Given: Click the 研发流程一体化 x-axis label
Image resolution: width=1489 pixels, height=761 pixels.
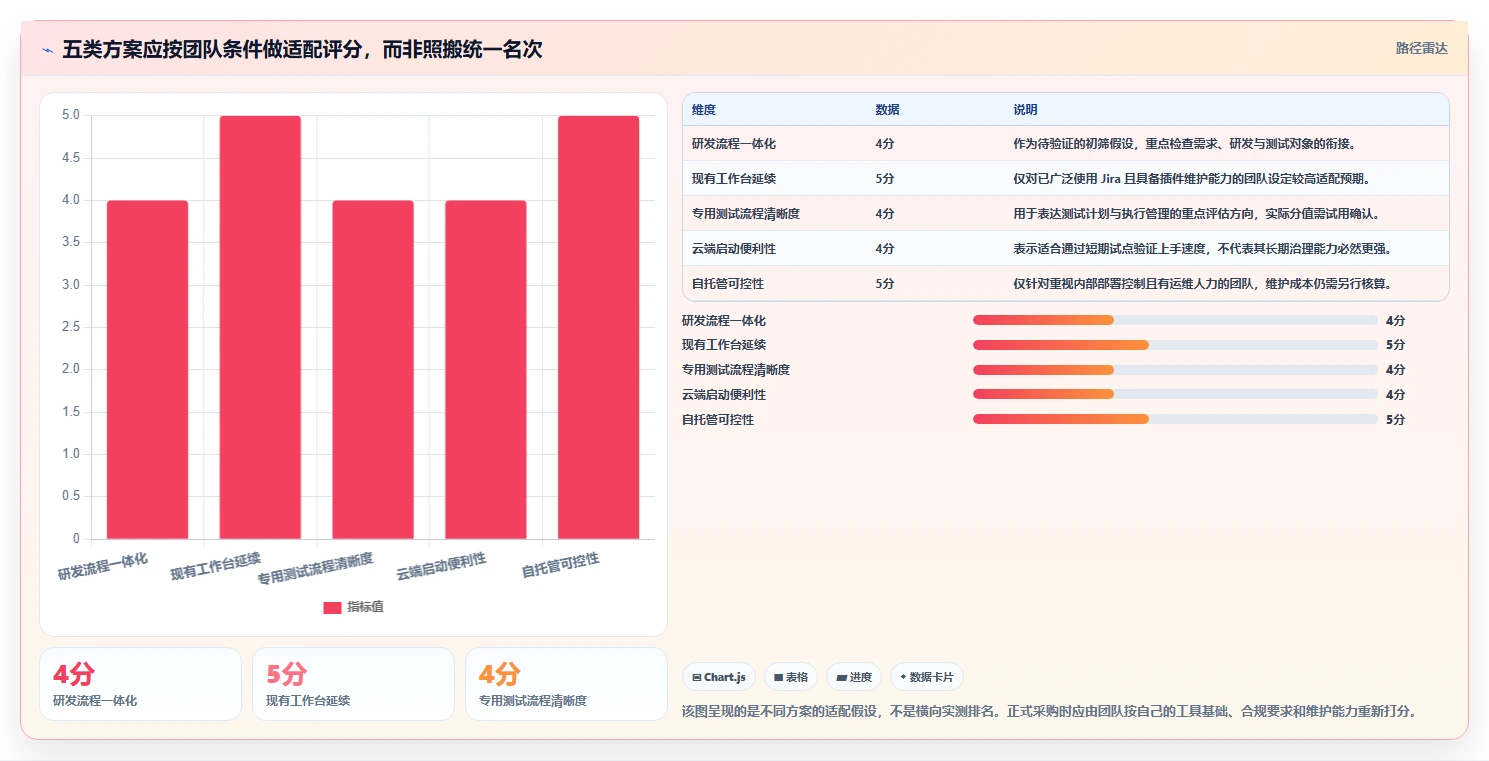Looking at the screenshot, I should tap(102, 566).
